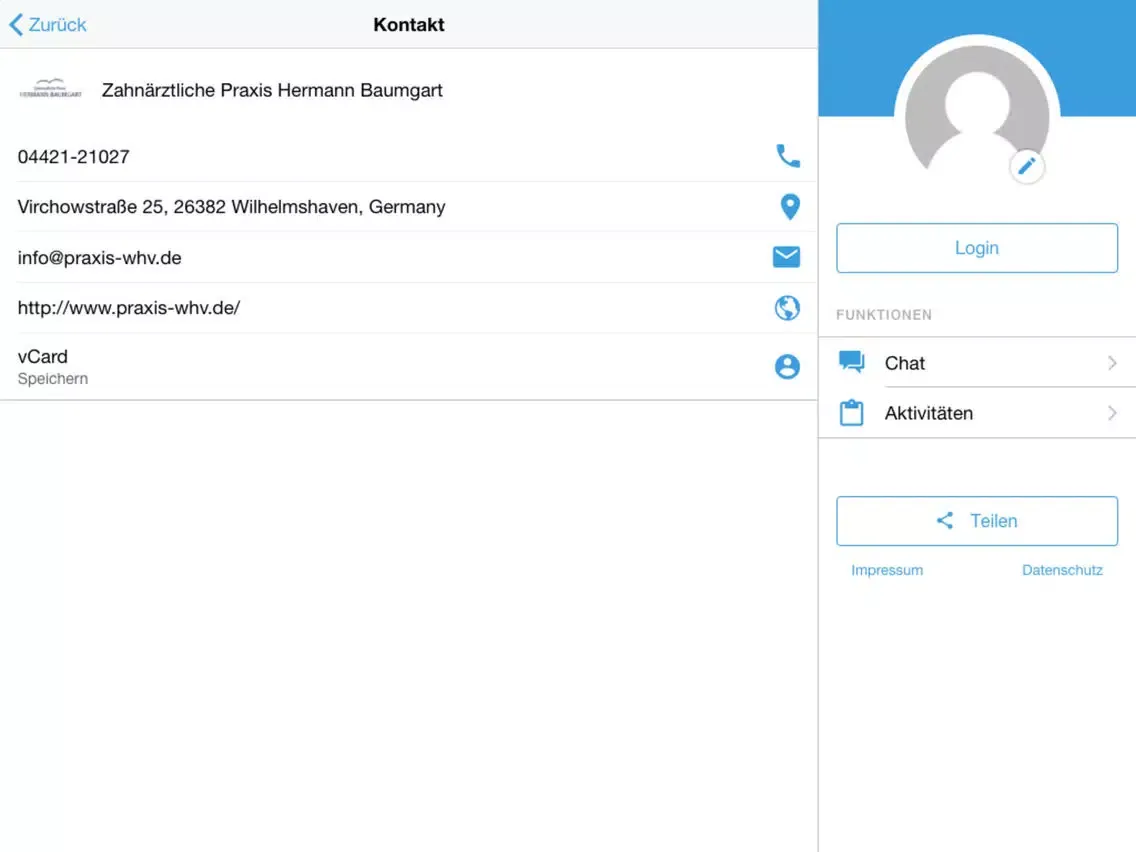
Task: Select the Virchowstraße 25 address
Action: [231, 207]
